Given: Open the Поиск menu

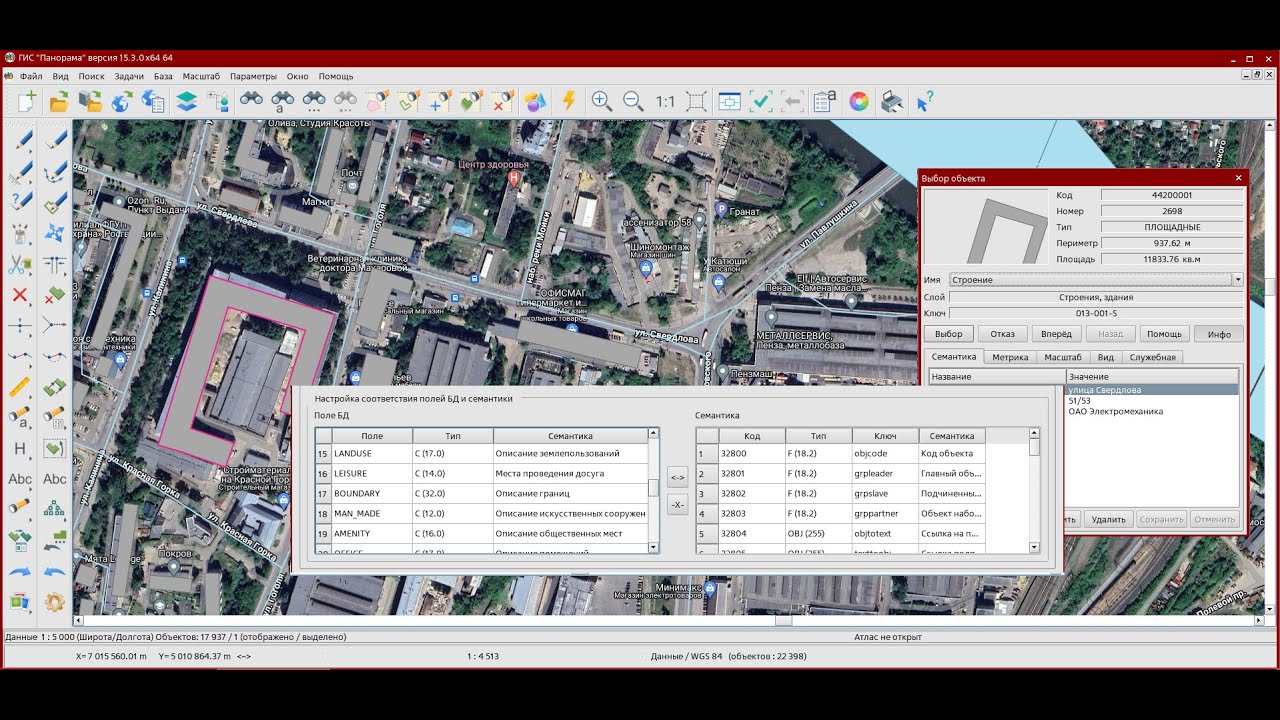Looking at the screenshot, I should click(x=91, y=76).
